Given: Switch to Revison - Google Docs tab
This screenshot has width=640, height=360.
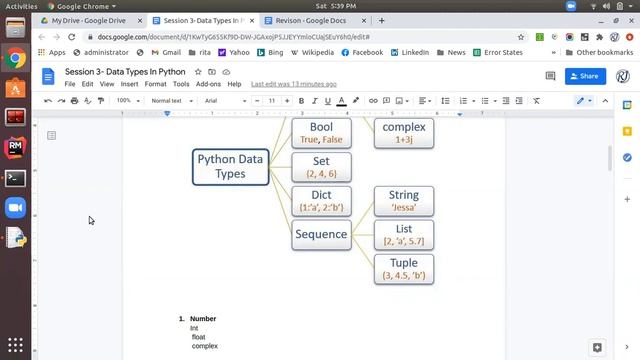Looking at the screenshot, I should coord(311,20).
